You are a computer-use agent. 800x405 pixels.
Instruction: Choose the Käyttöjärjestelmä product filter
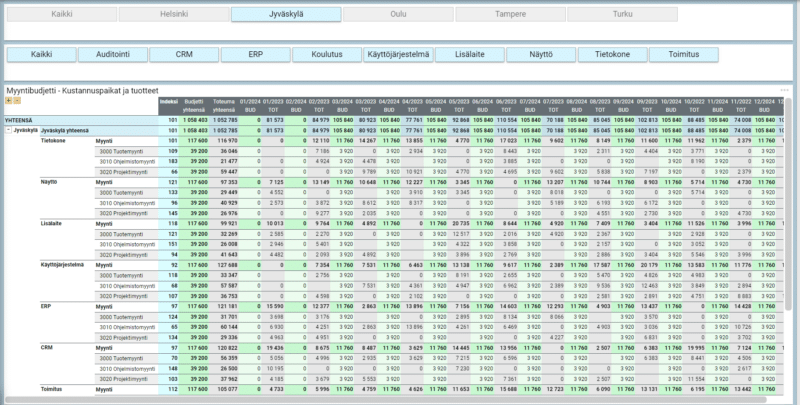click(399, 55)
